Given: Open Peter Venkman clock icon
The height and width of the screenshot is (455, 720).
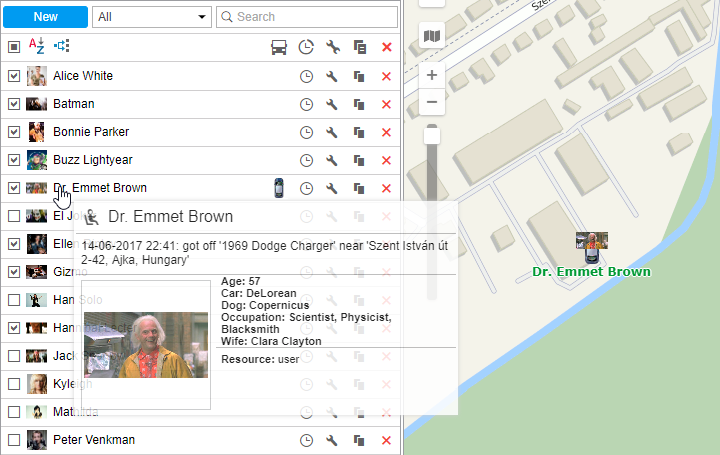Looking at the screenshot, I should (306, 440).
